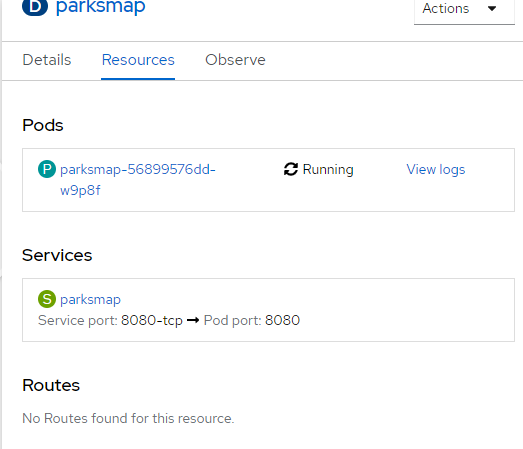Click the Services section heading
The image size is (523, 449).
coord(57,256)
